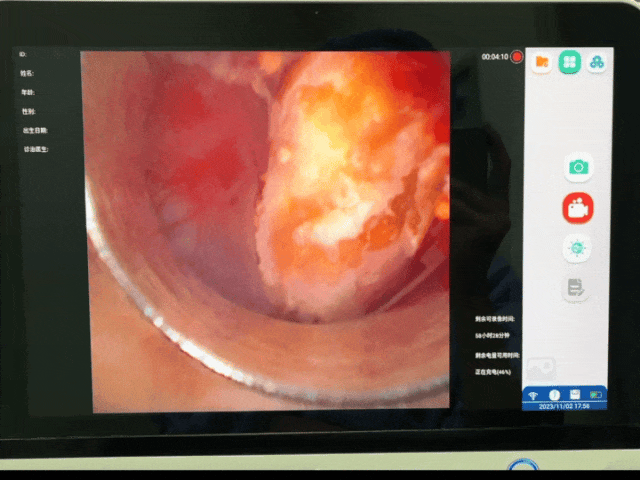Tap the green four-square grid icon
640x480 pixels.
[x=569, y=62]
